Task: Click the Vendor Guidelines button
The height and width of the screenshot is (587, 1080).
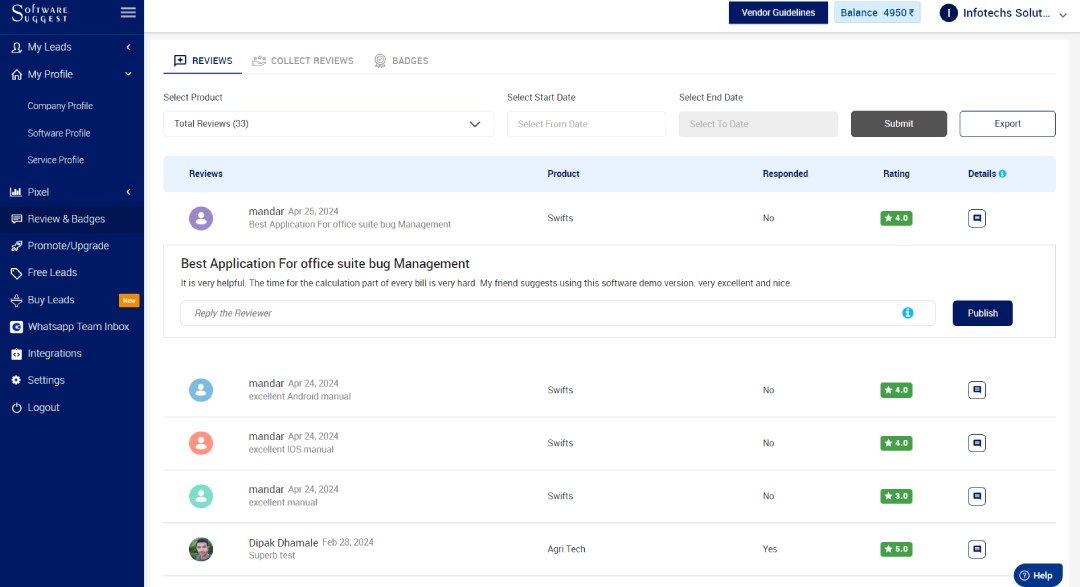Action: pyautogui.click(x=778, y=13)
